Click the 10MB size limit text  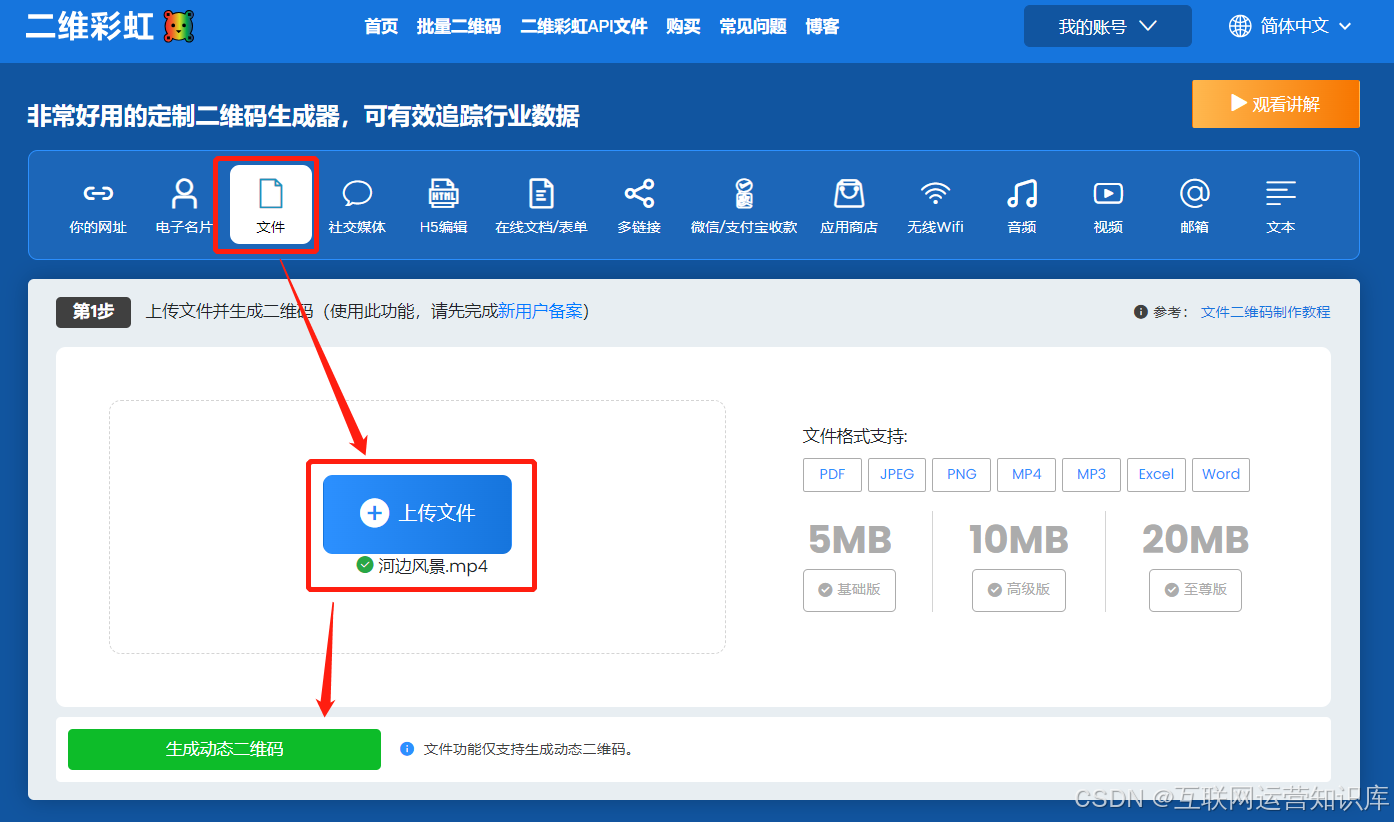[x=1019, y=540]
